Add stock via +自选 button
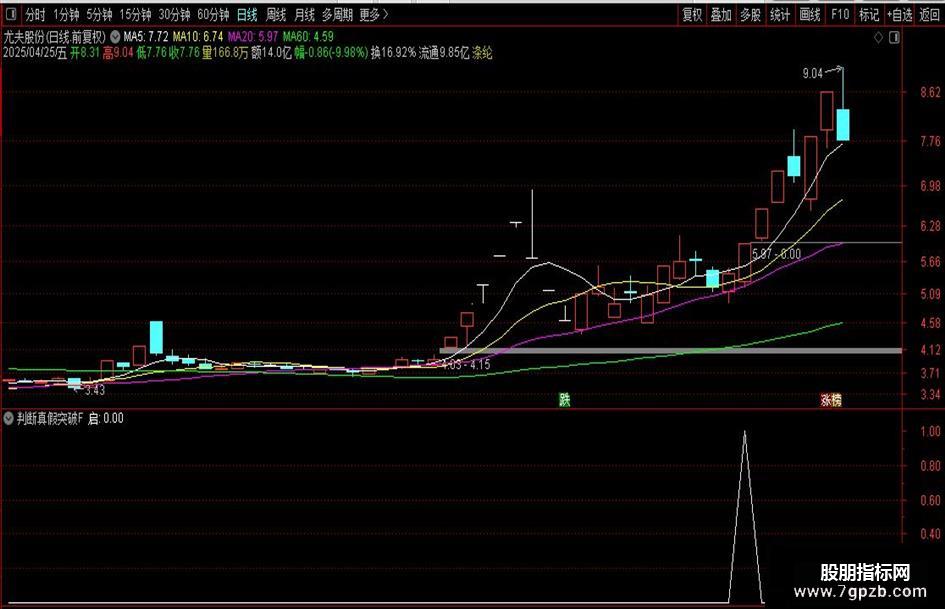This screenshot has width=945, height=609. click(900, 14)
